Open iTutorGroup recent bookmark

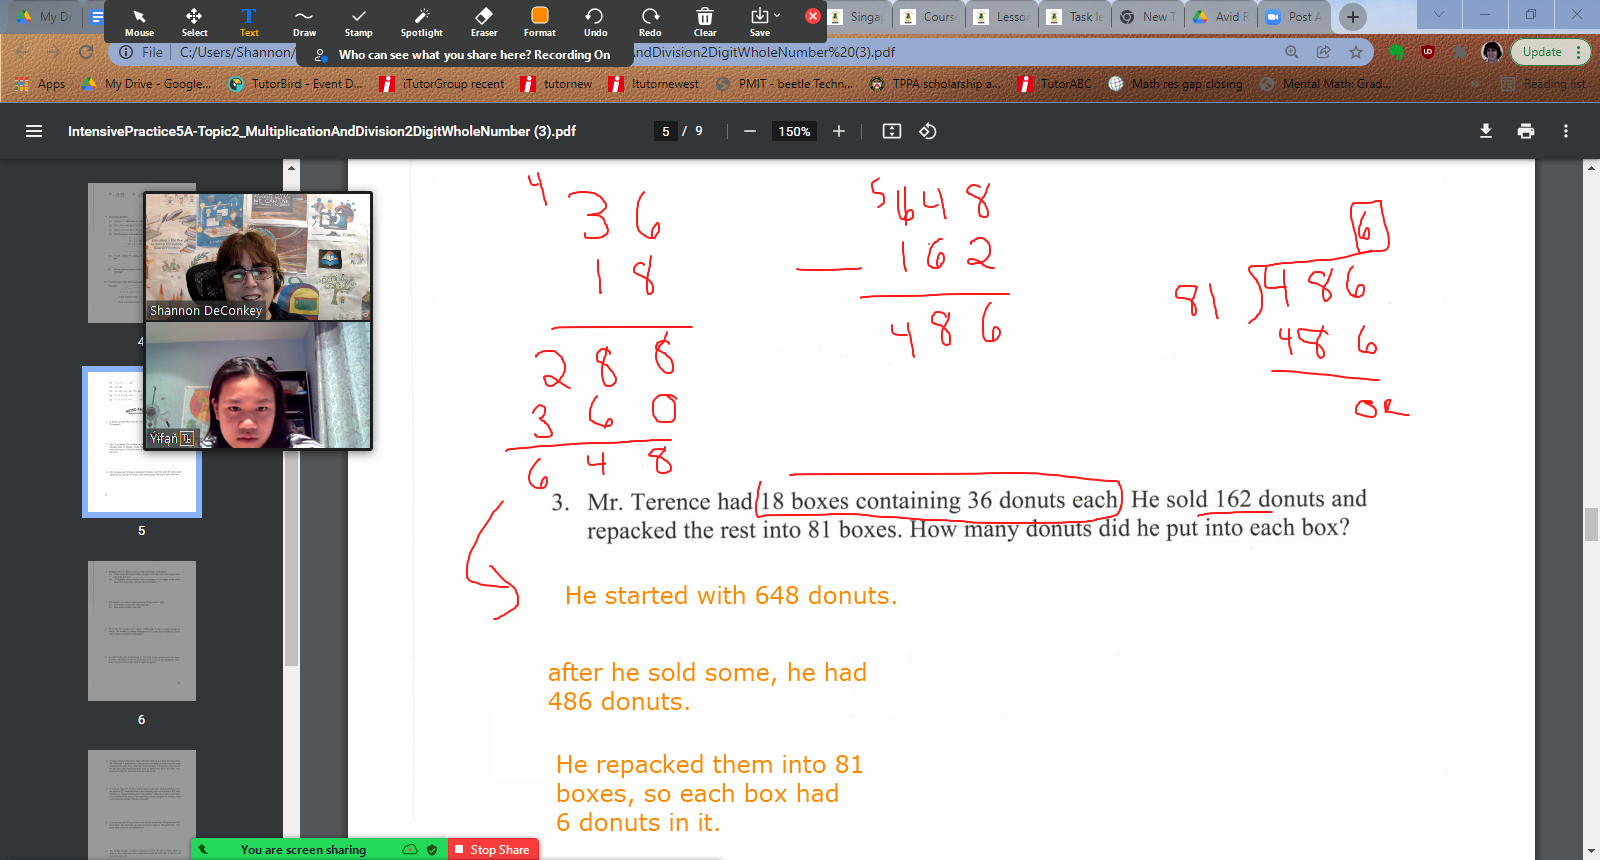click(x=442, y=84)
